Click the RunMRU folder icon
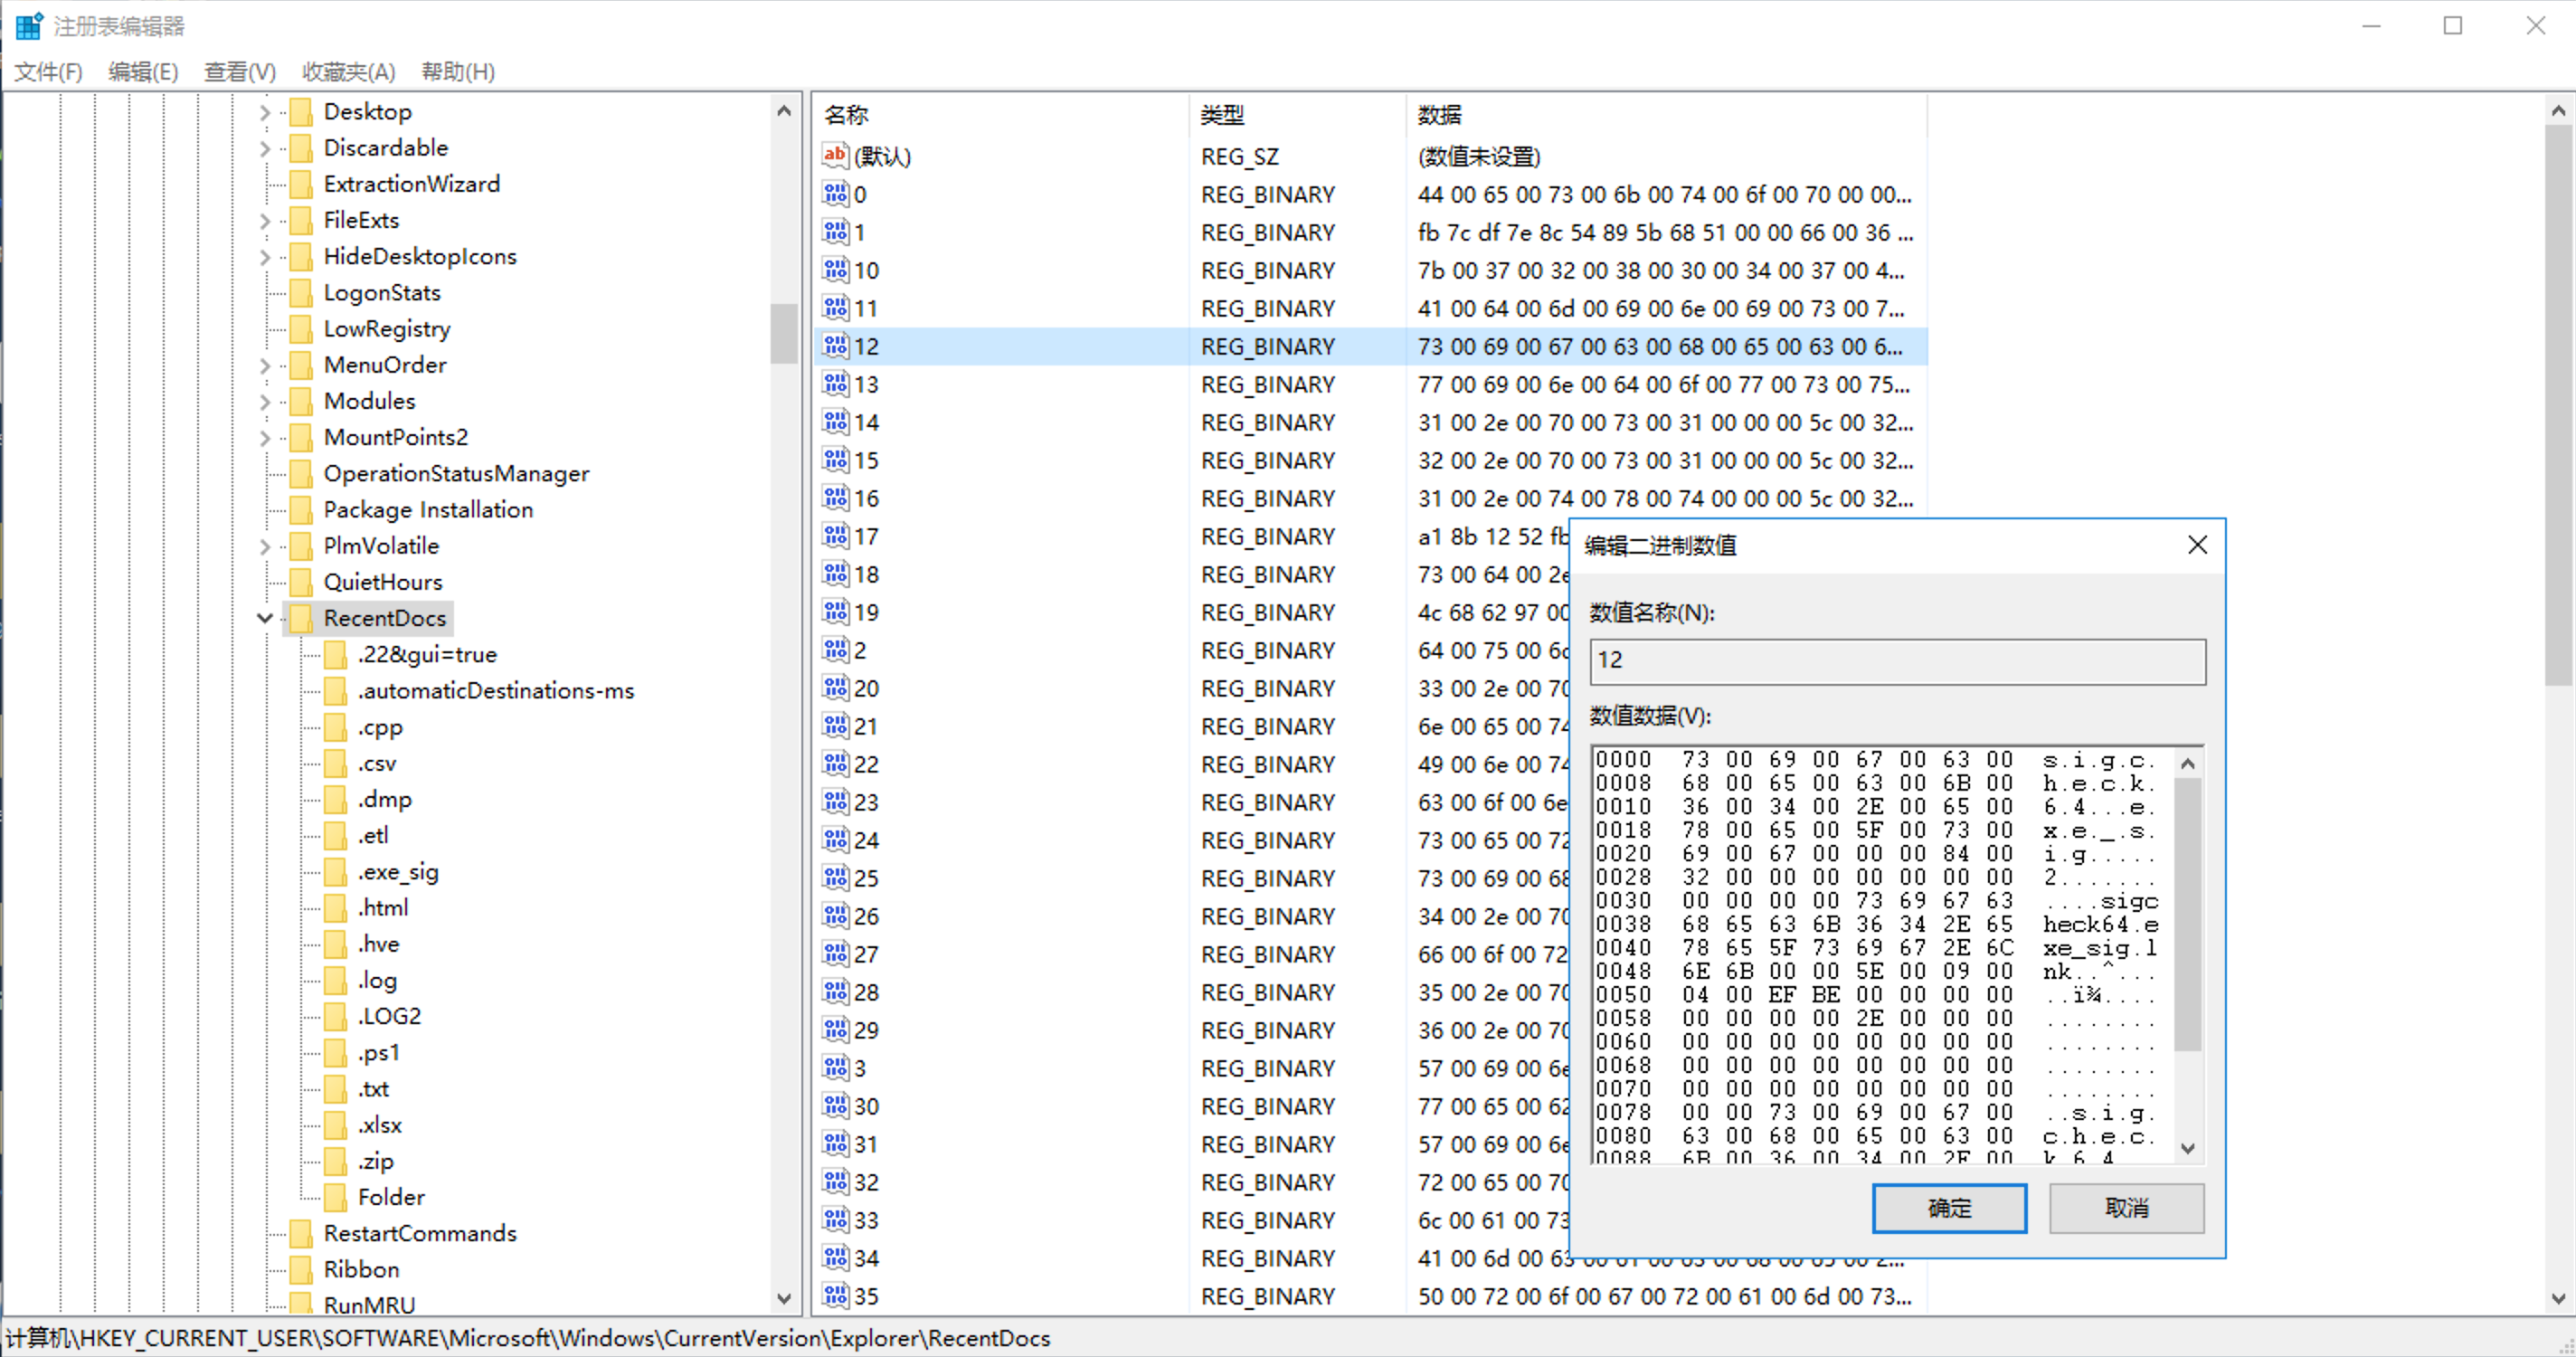 click(301, 1304)
